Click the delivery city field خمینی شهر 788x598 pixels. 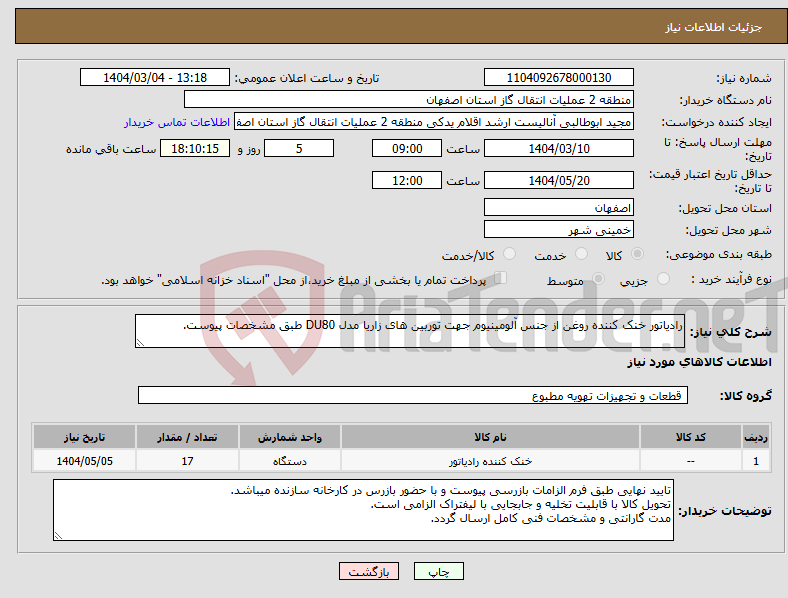559,230
